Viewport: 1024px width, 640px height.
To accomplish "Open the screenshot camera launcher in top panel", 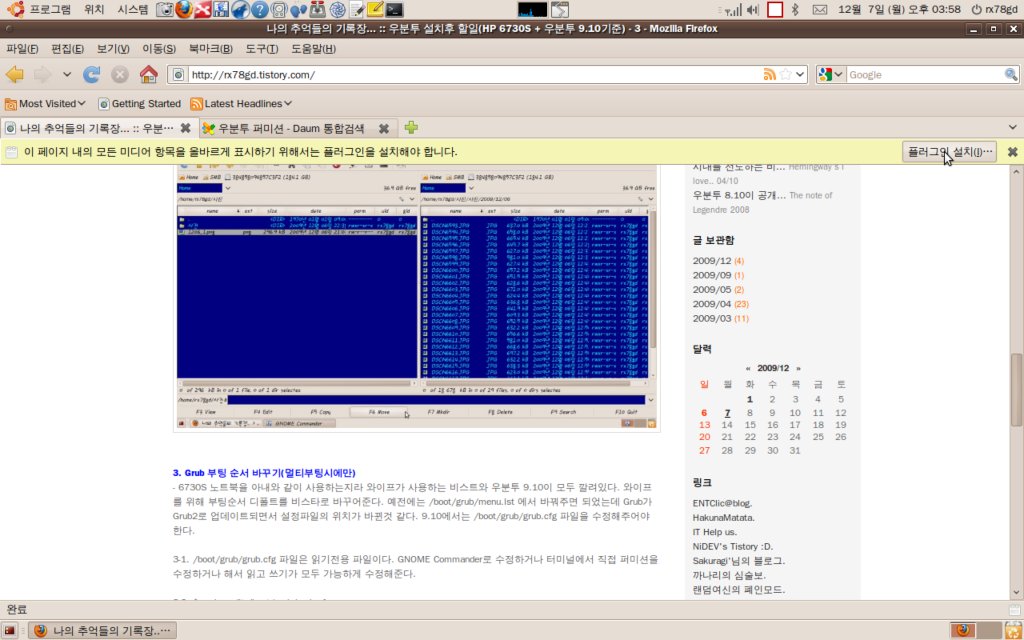I will pos(165,9).
